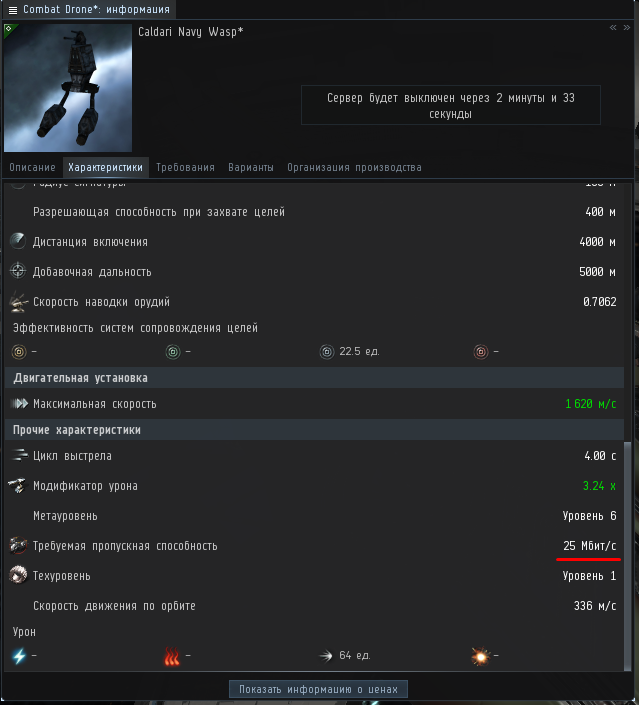Click the Уровень 6 meta level value
This screenshot has width=639, height=705.
tap(589, 516)
